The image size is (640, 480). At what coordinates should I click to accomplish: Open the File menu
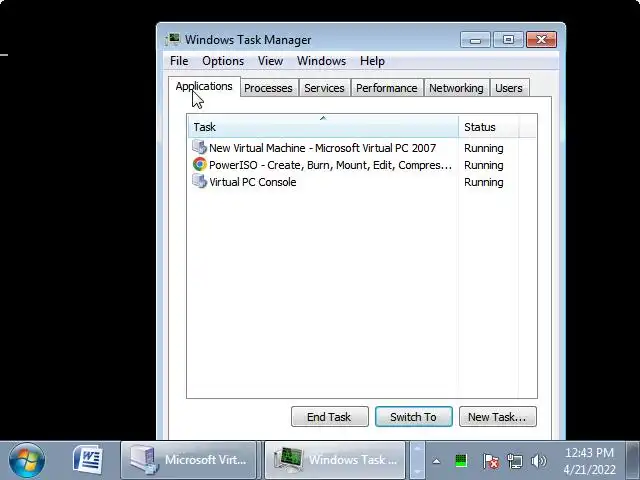[x=179, y=61]
